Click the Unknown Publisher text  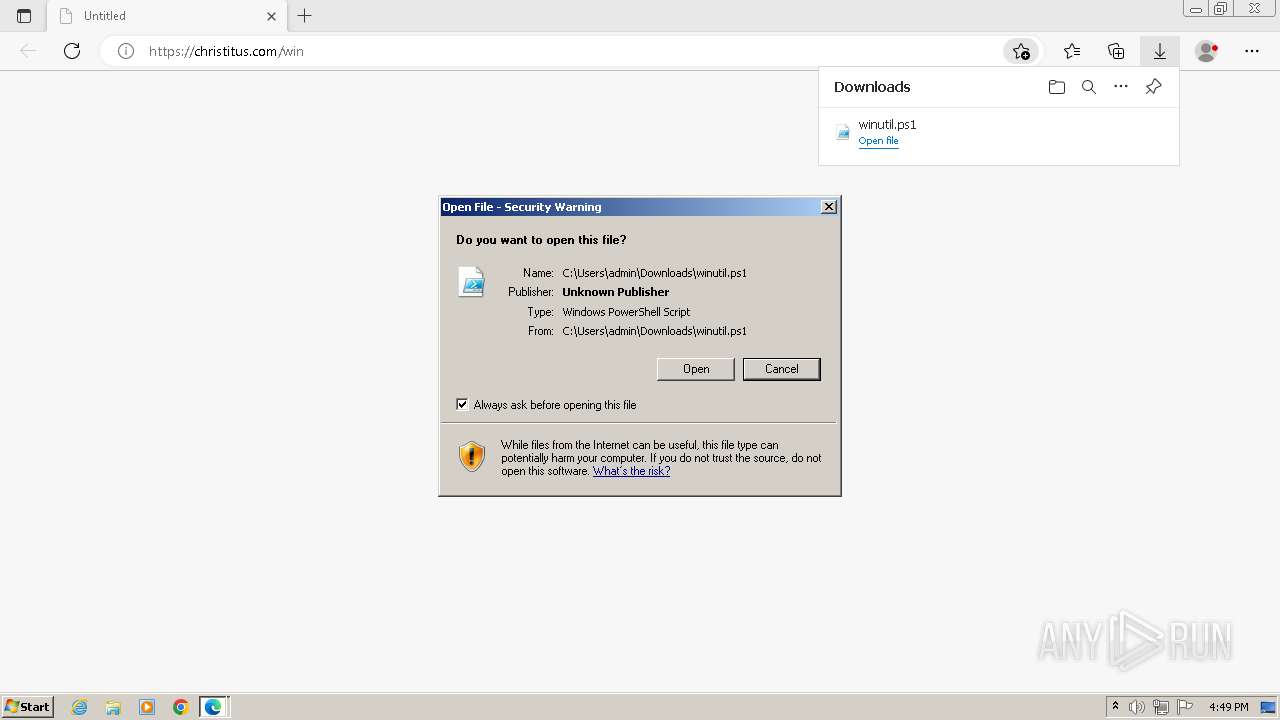pos(615,292)
